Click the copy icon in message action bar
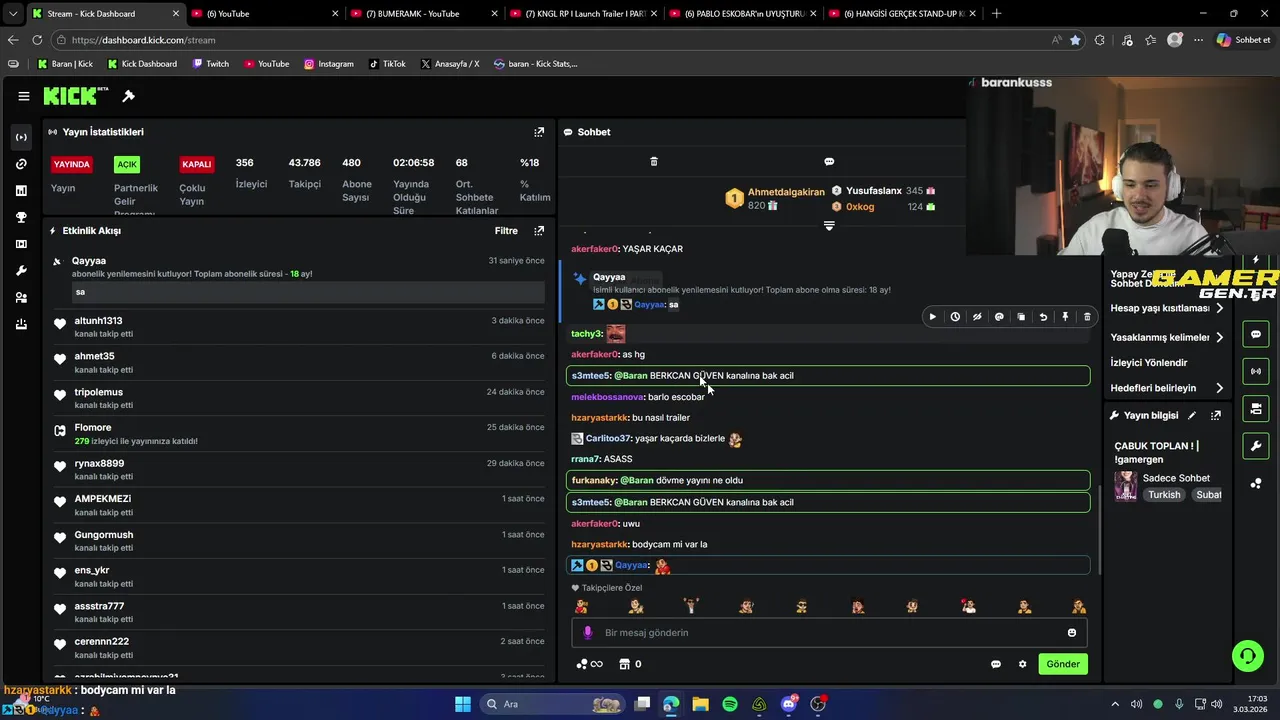 1021,317
